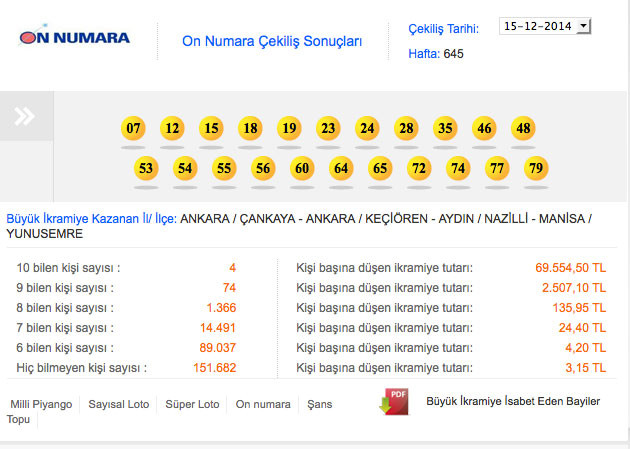Click yellow ball number 23

pos(328,129)
